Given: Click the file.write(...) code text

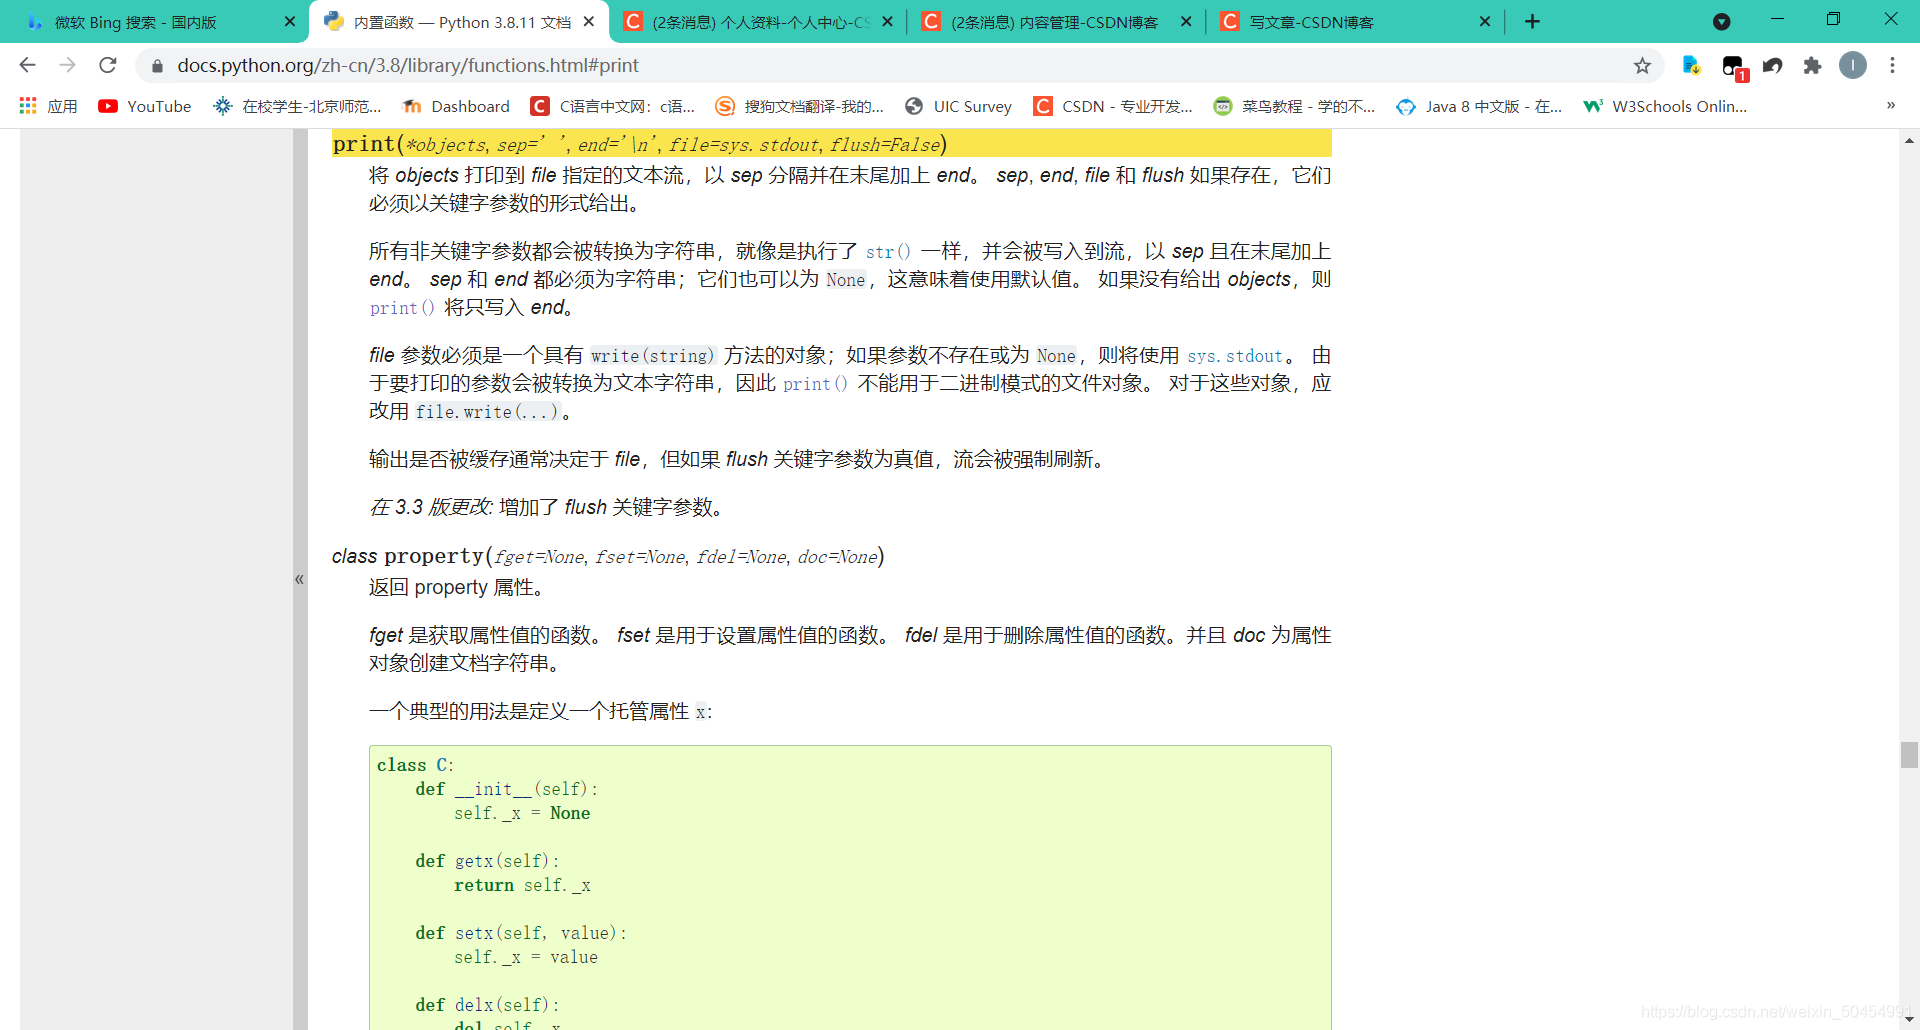Looking at the screenshot, I should click(487, 412).
